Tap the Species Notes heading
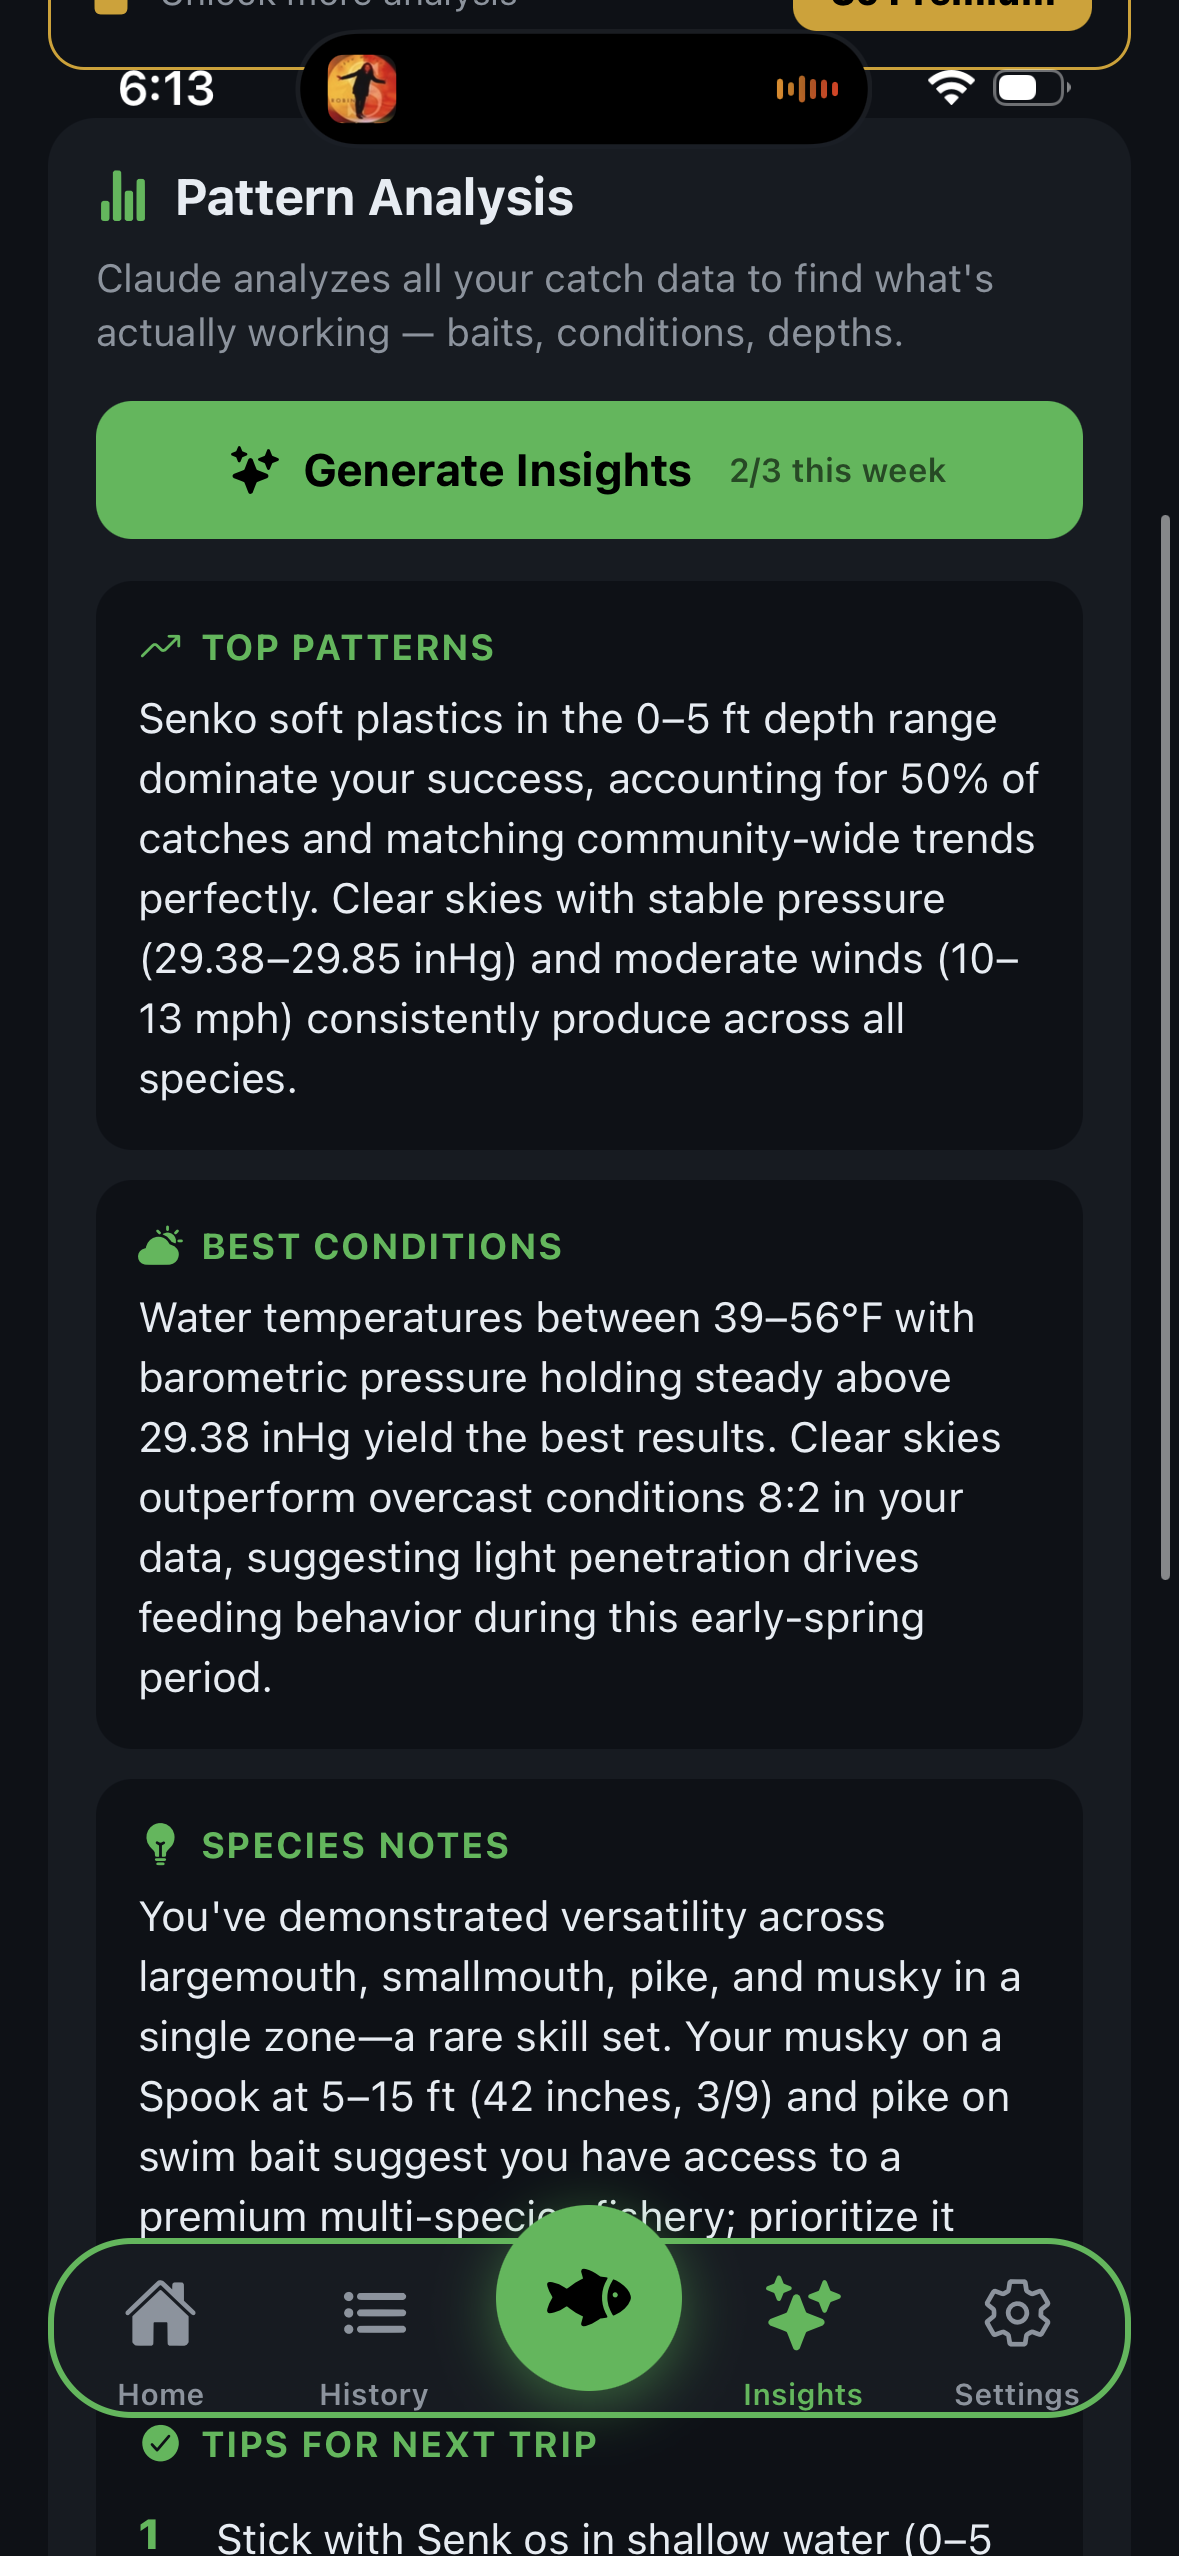Image resolution: width=1179 pixels, height=2556 pixels. click(355, 1846)
